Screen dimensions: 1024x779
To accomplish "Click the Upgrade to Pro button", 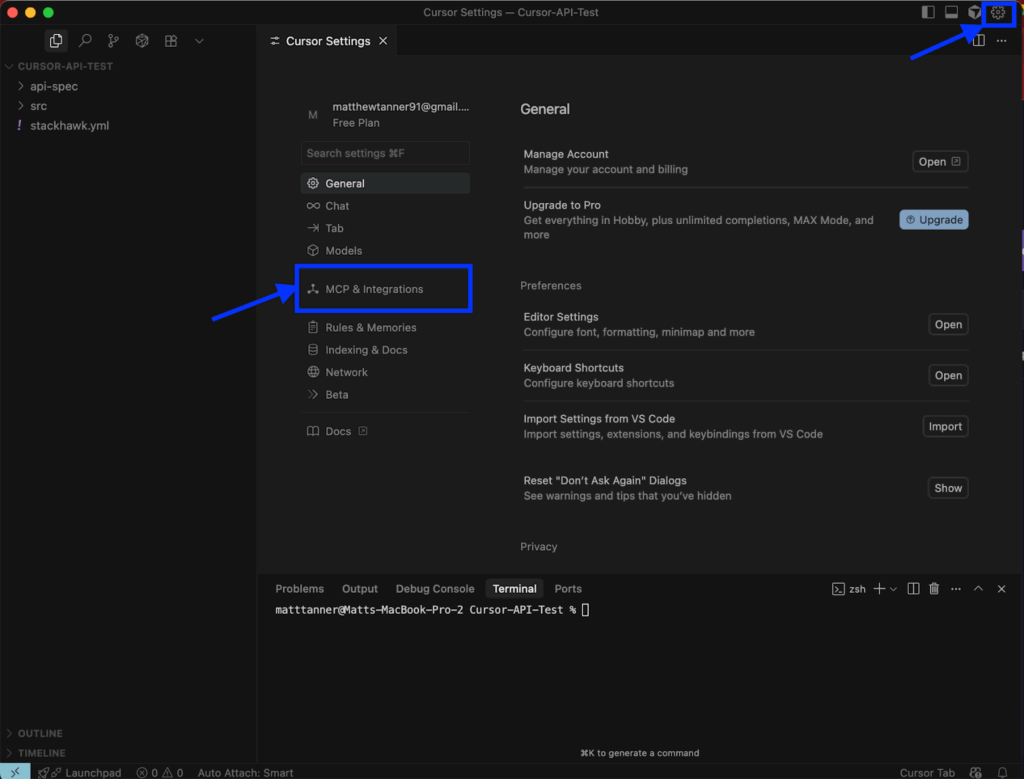I will coord(934,219).
